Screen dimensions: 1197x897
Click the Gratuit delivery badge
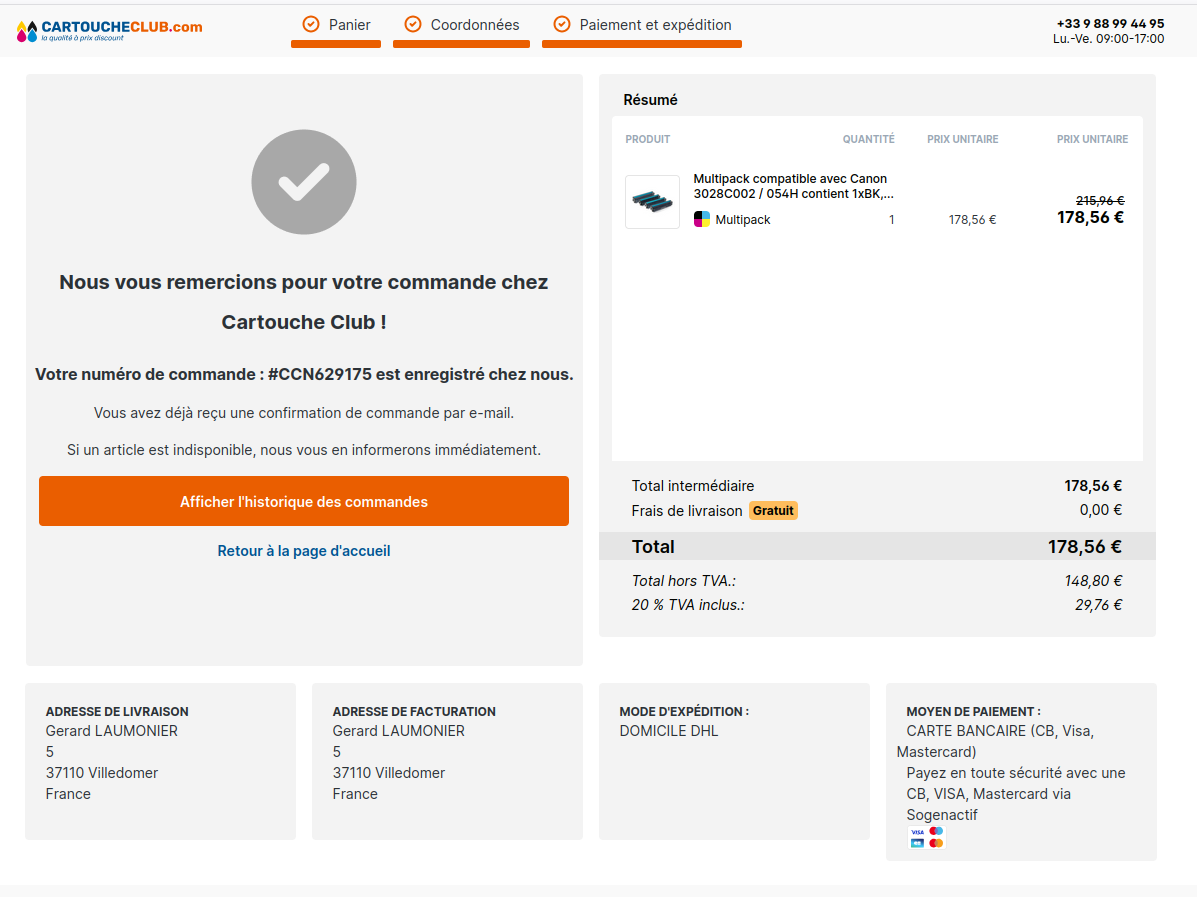pos(773,510)
